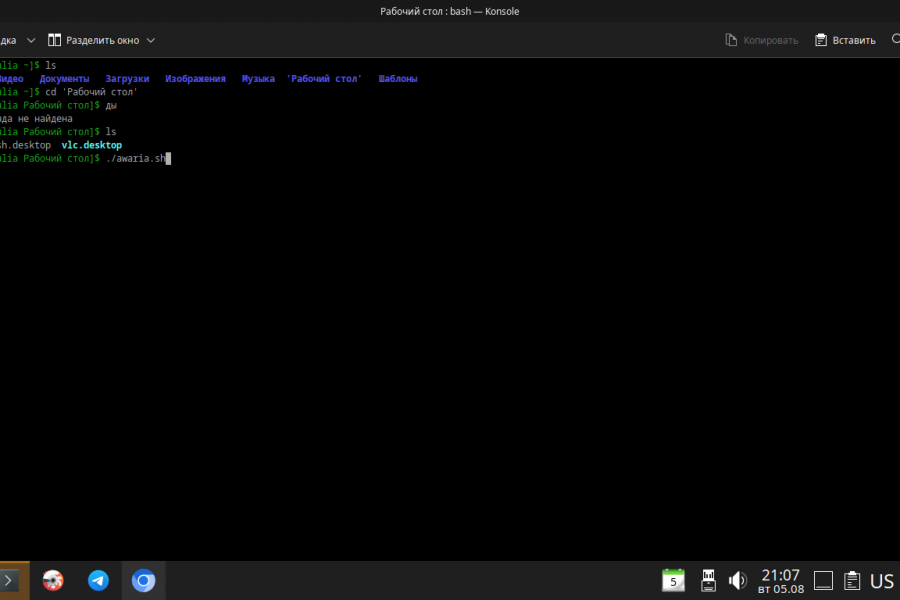Image resolution: width=900 pixels, height=600 pixels.
Task: Open the Chromium browser taskbar icon
Action: click(143, 580)
